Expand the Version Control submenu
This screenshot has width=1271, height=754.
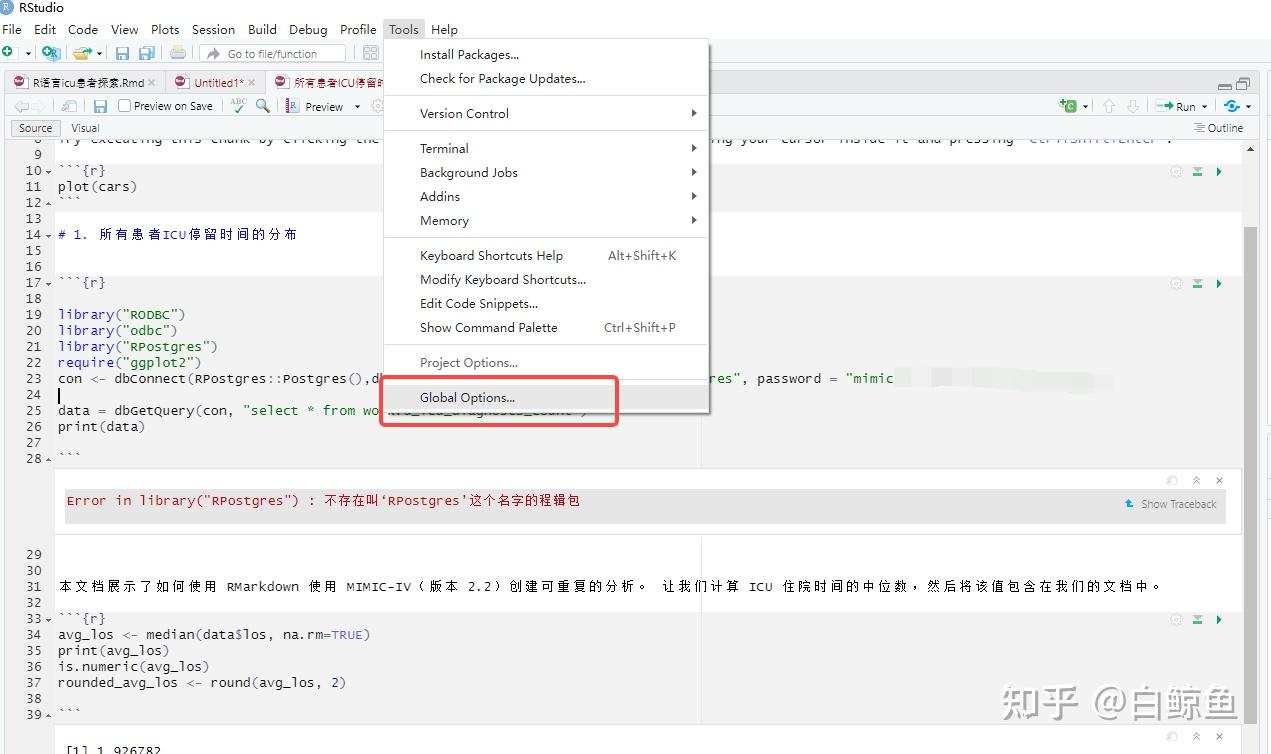pyautogui.click(x=546, y=113)
